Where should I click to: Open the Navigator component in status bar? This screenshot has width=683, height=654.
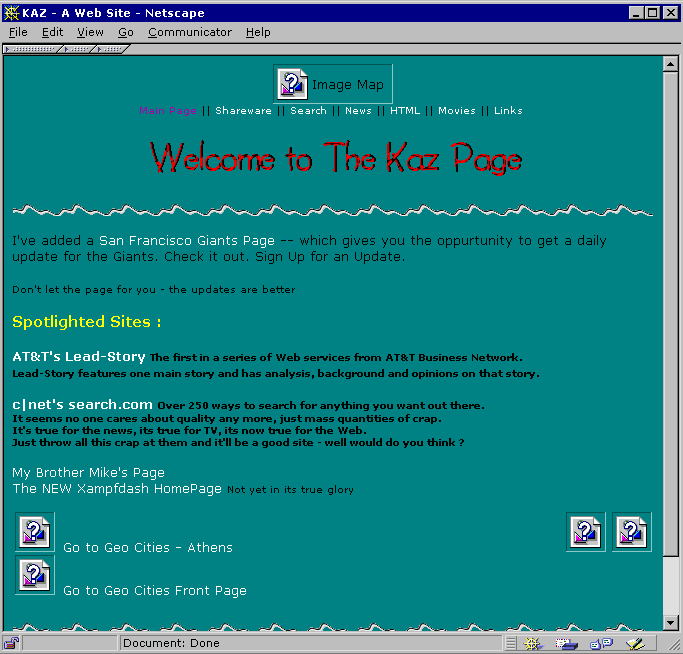pos(532,643)
